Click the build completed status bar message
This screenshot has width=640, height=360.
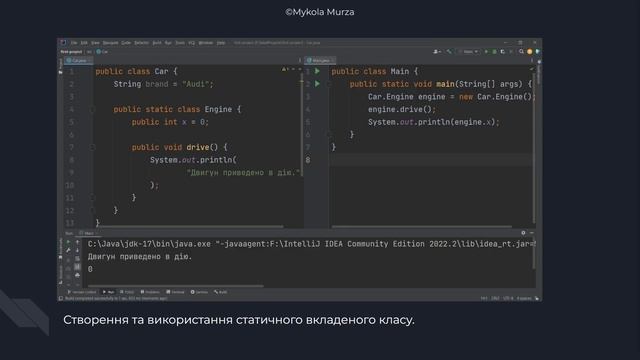(x=116, y=298)
